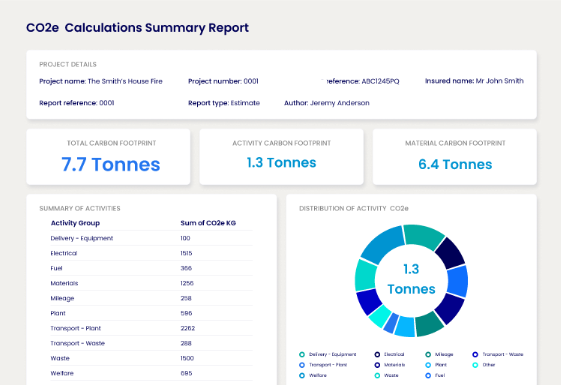Click the Other legend marker
Screen dimensions: 561x385
pos(475,365)
